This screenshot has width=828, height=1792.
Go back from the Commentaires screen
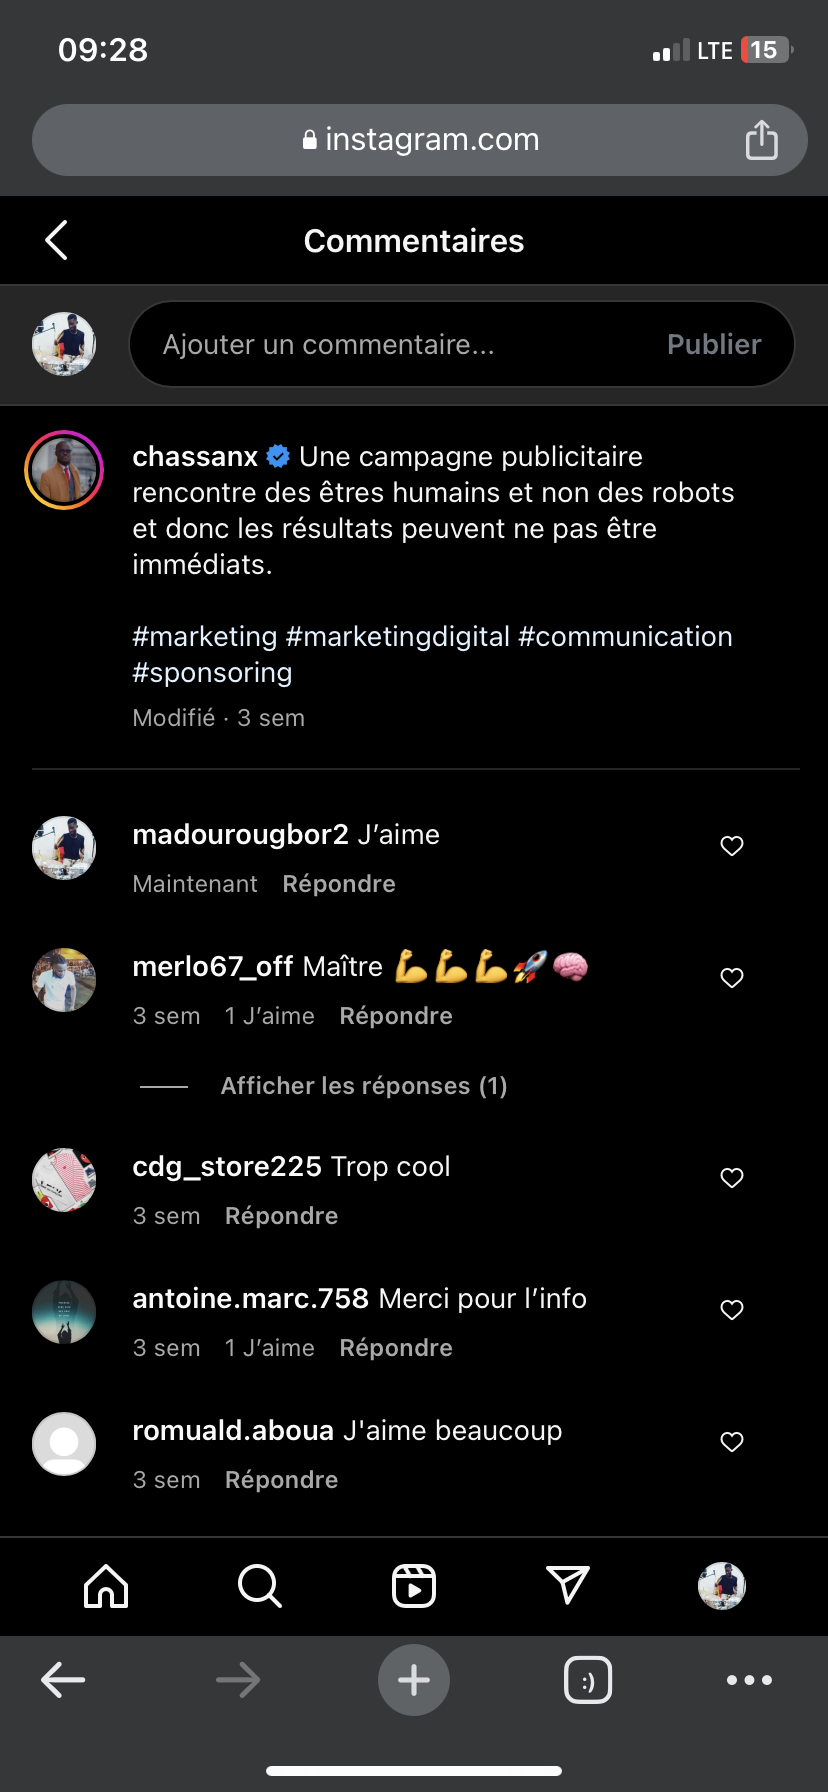point(57,240)
